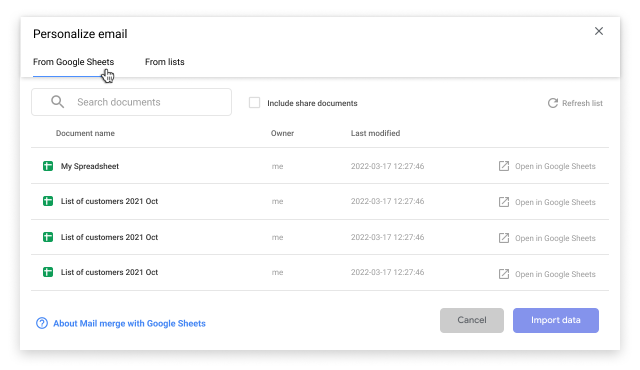The width and height of the screenshot is (640, 370).
Task: Click the question mark help icon
Action: pyautogui.click(x=42, y=323)
